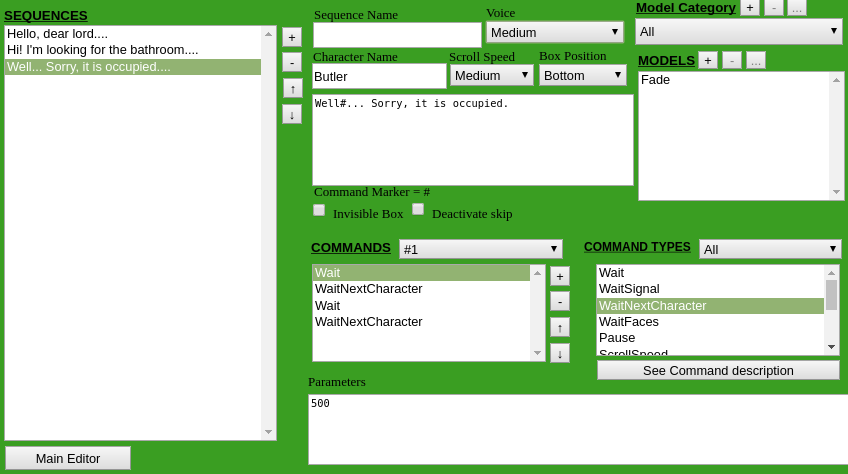848x474 pixels.
Task: Add a command with plus button
Action: coord(560,276)
